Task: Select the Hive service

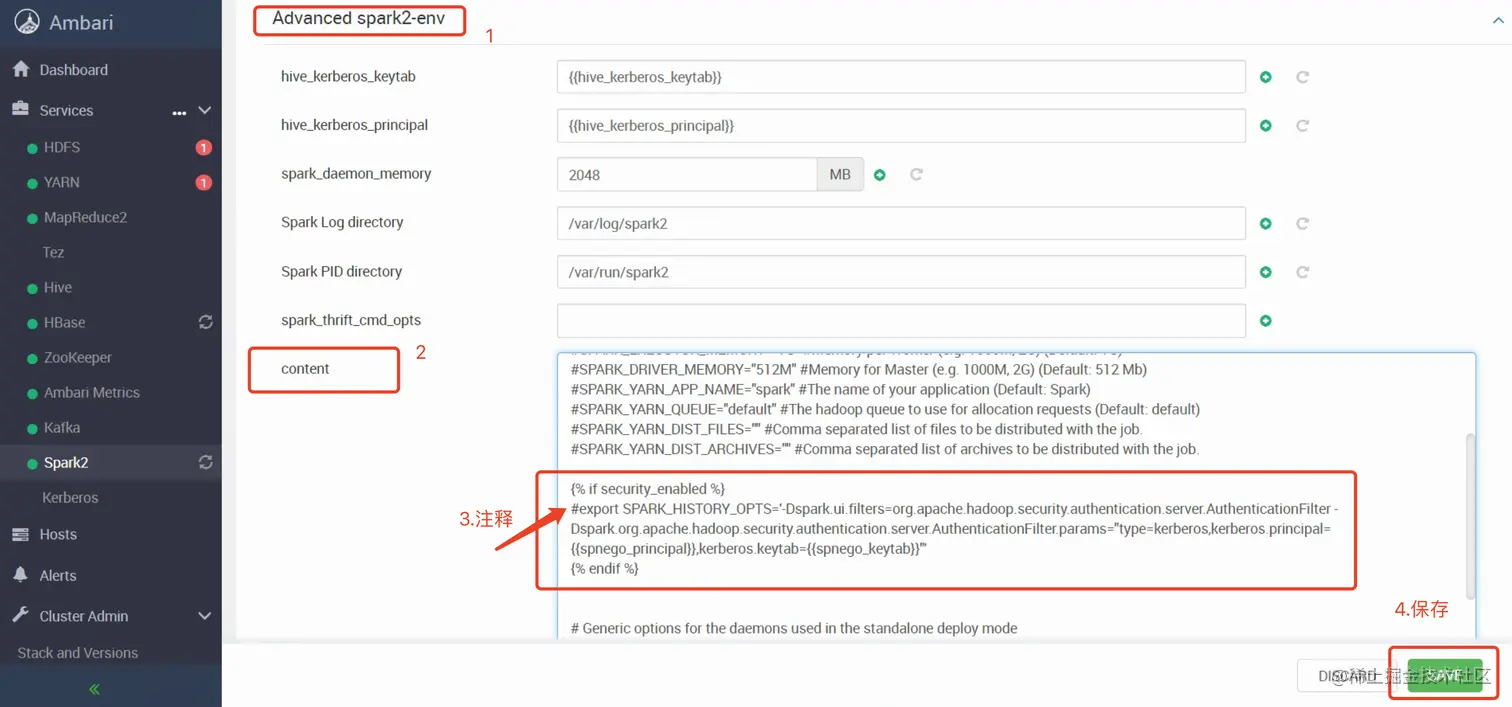Action: pos(57,287)
